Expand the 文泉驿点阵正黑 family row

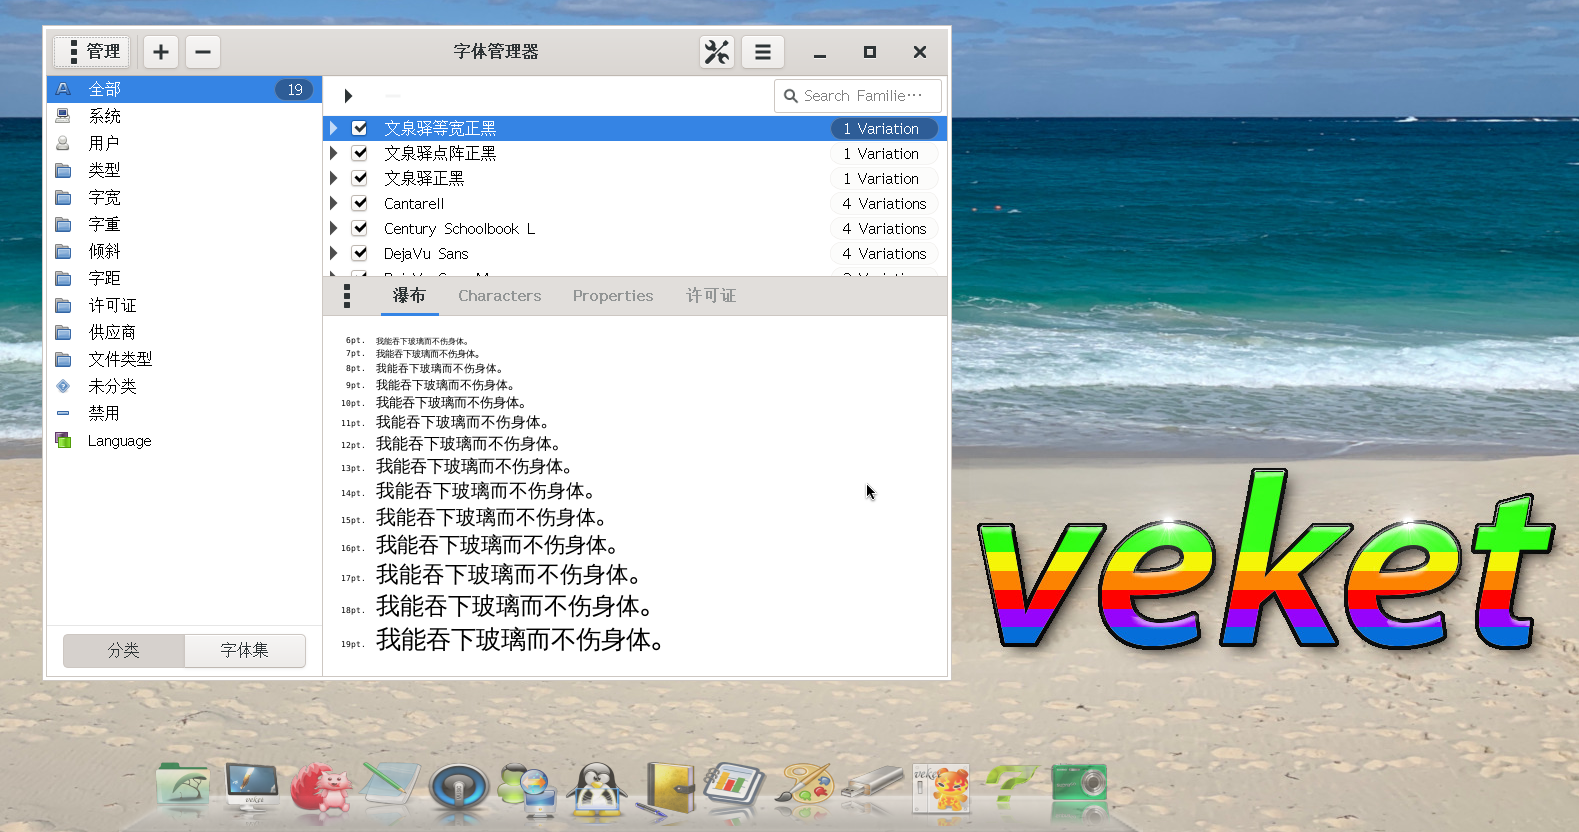coord(334,153)
